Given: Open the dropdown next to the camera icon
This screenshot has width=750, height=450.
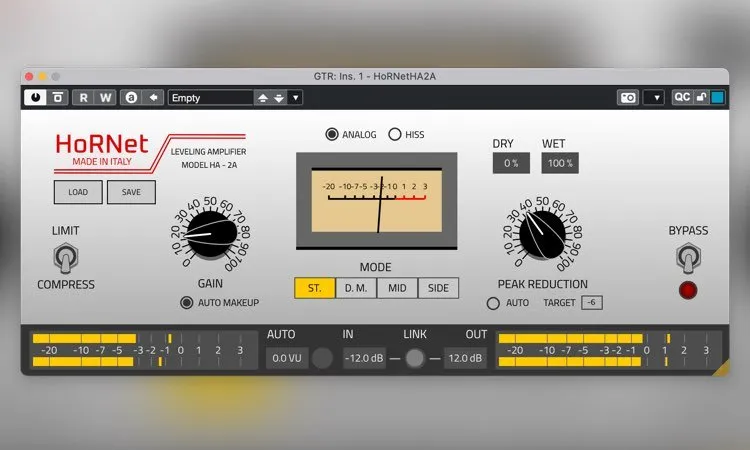Looking at the screenshot, I should (654, 98).
